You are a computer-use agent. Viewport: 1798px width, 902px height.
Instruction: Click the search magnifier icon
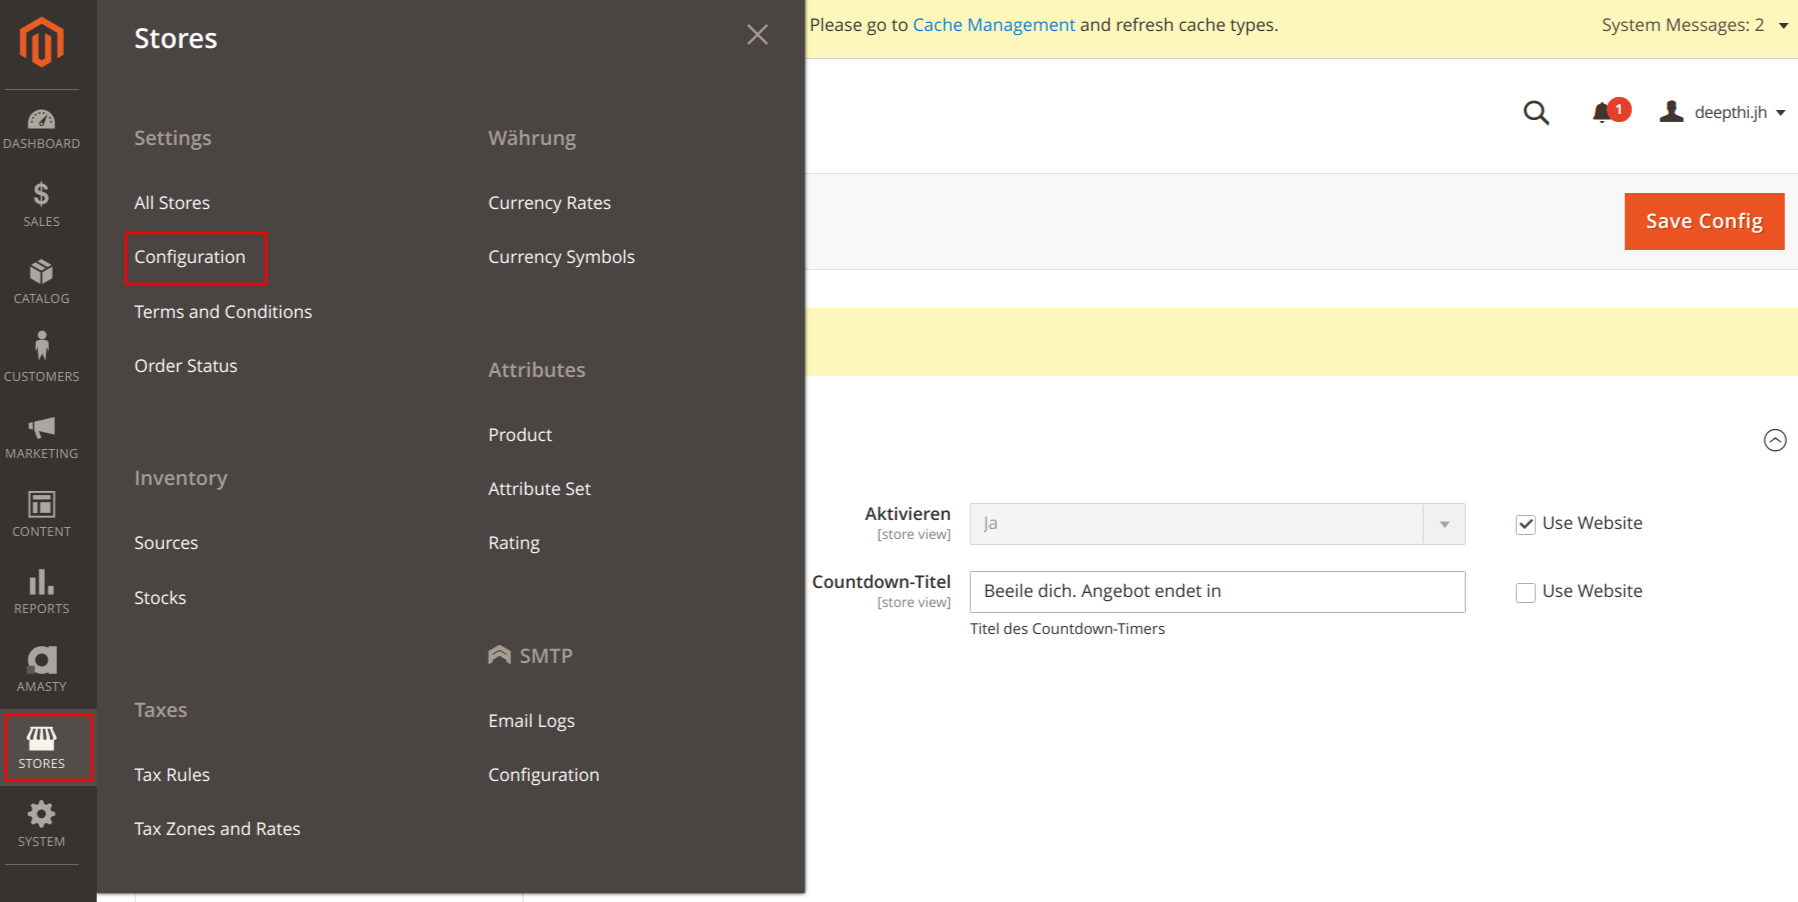coord(1536,113)
